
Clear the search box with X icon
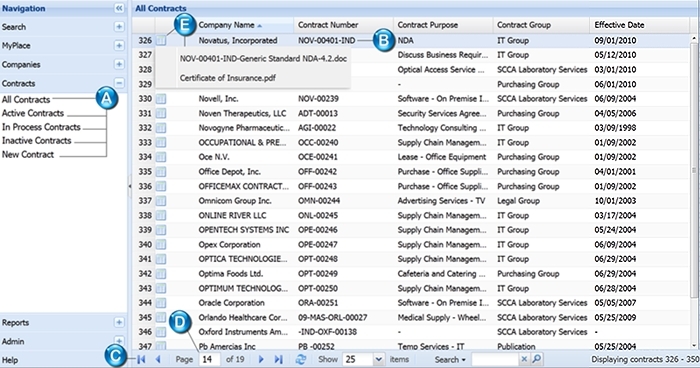(x=524, y=359)
